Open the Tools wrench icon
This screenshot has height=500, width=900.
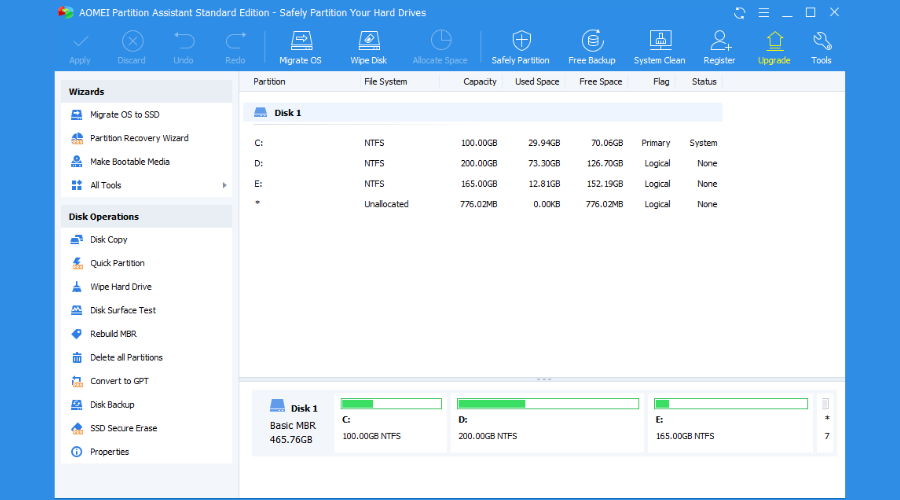click(x=821, y=41)
